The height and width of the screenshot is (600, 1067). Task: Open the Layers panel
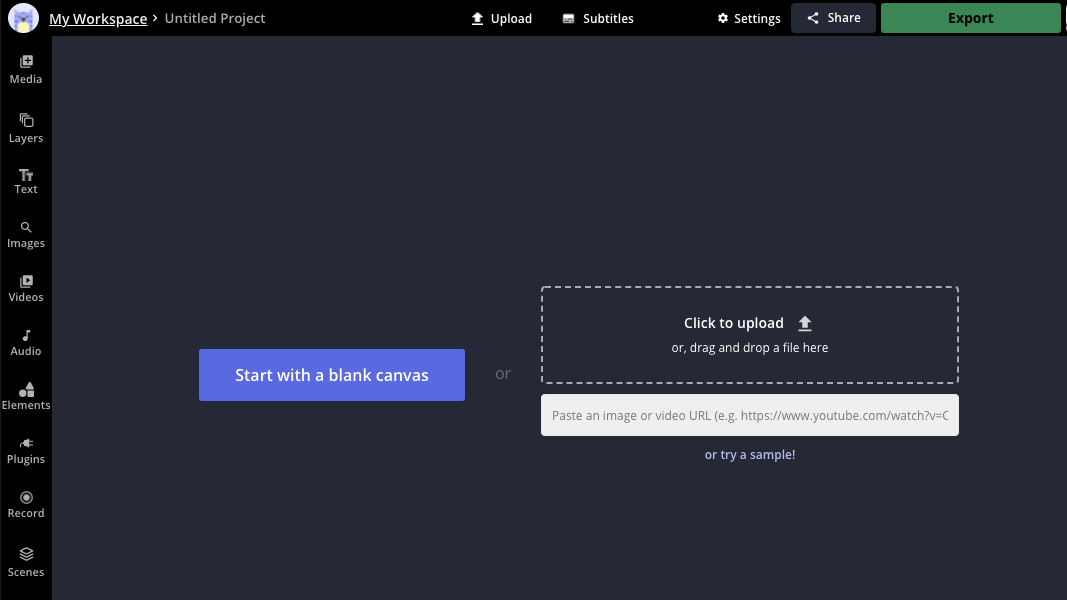[x=25, y=128]
